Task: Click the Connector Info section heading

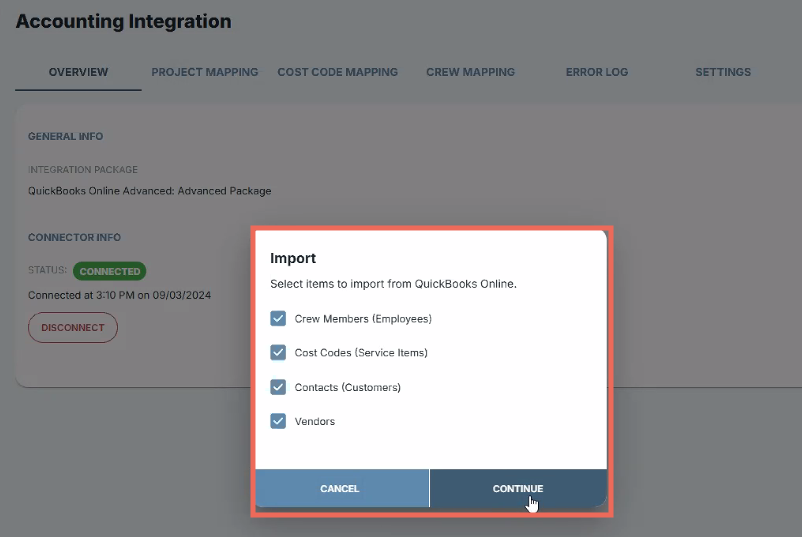Action: [x=74, y=237]
